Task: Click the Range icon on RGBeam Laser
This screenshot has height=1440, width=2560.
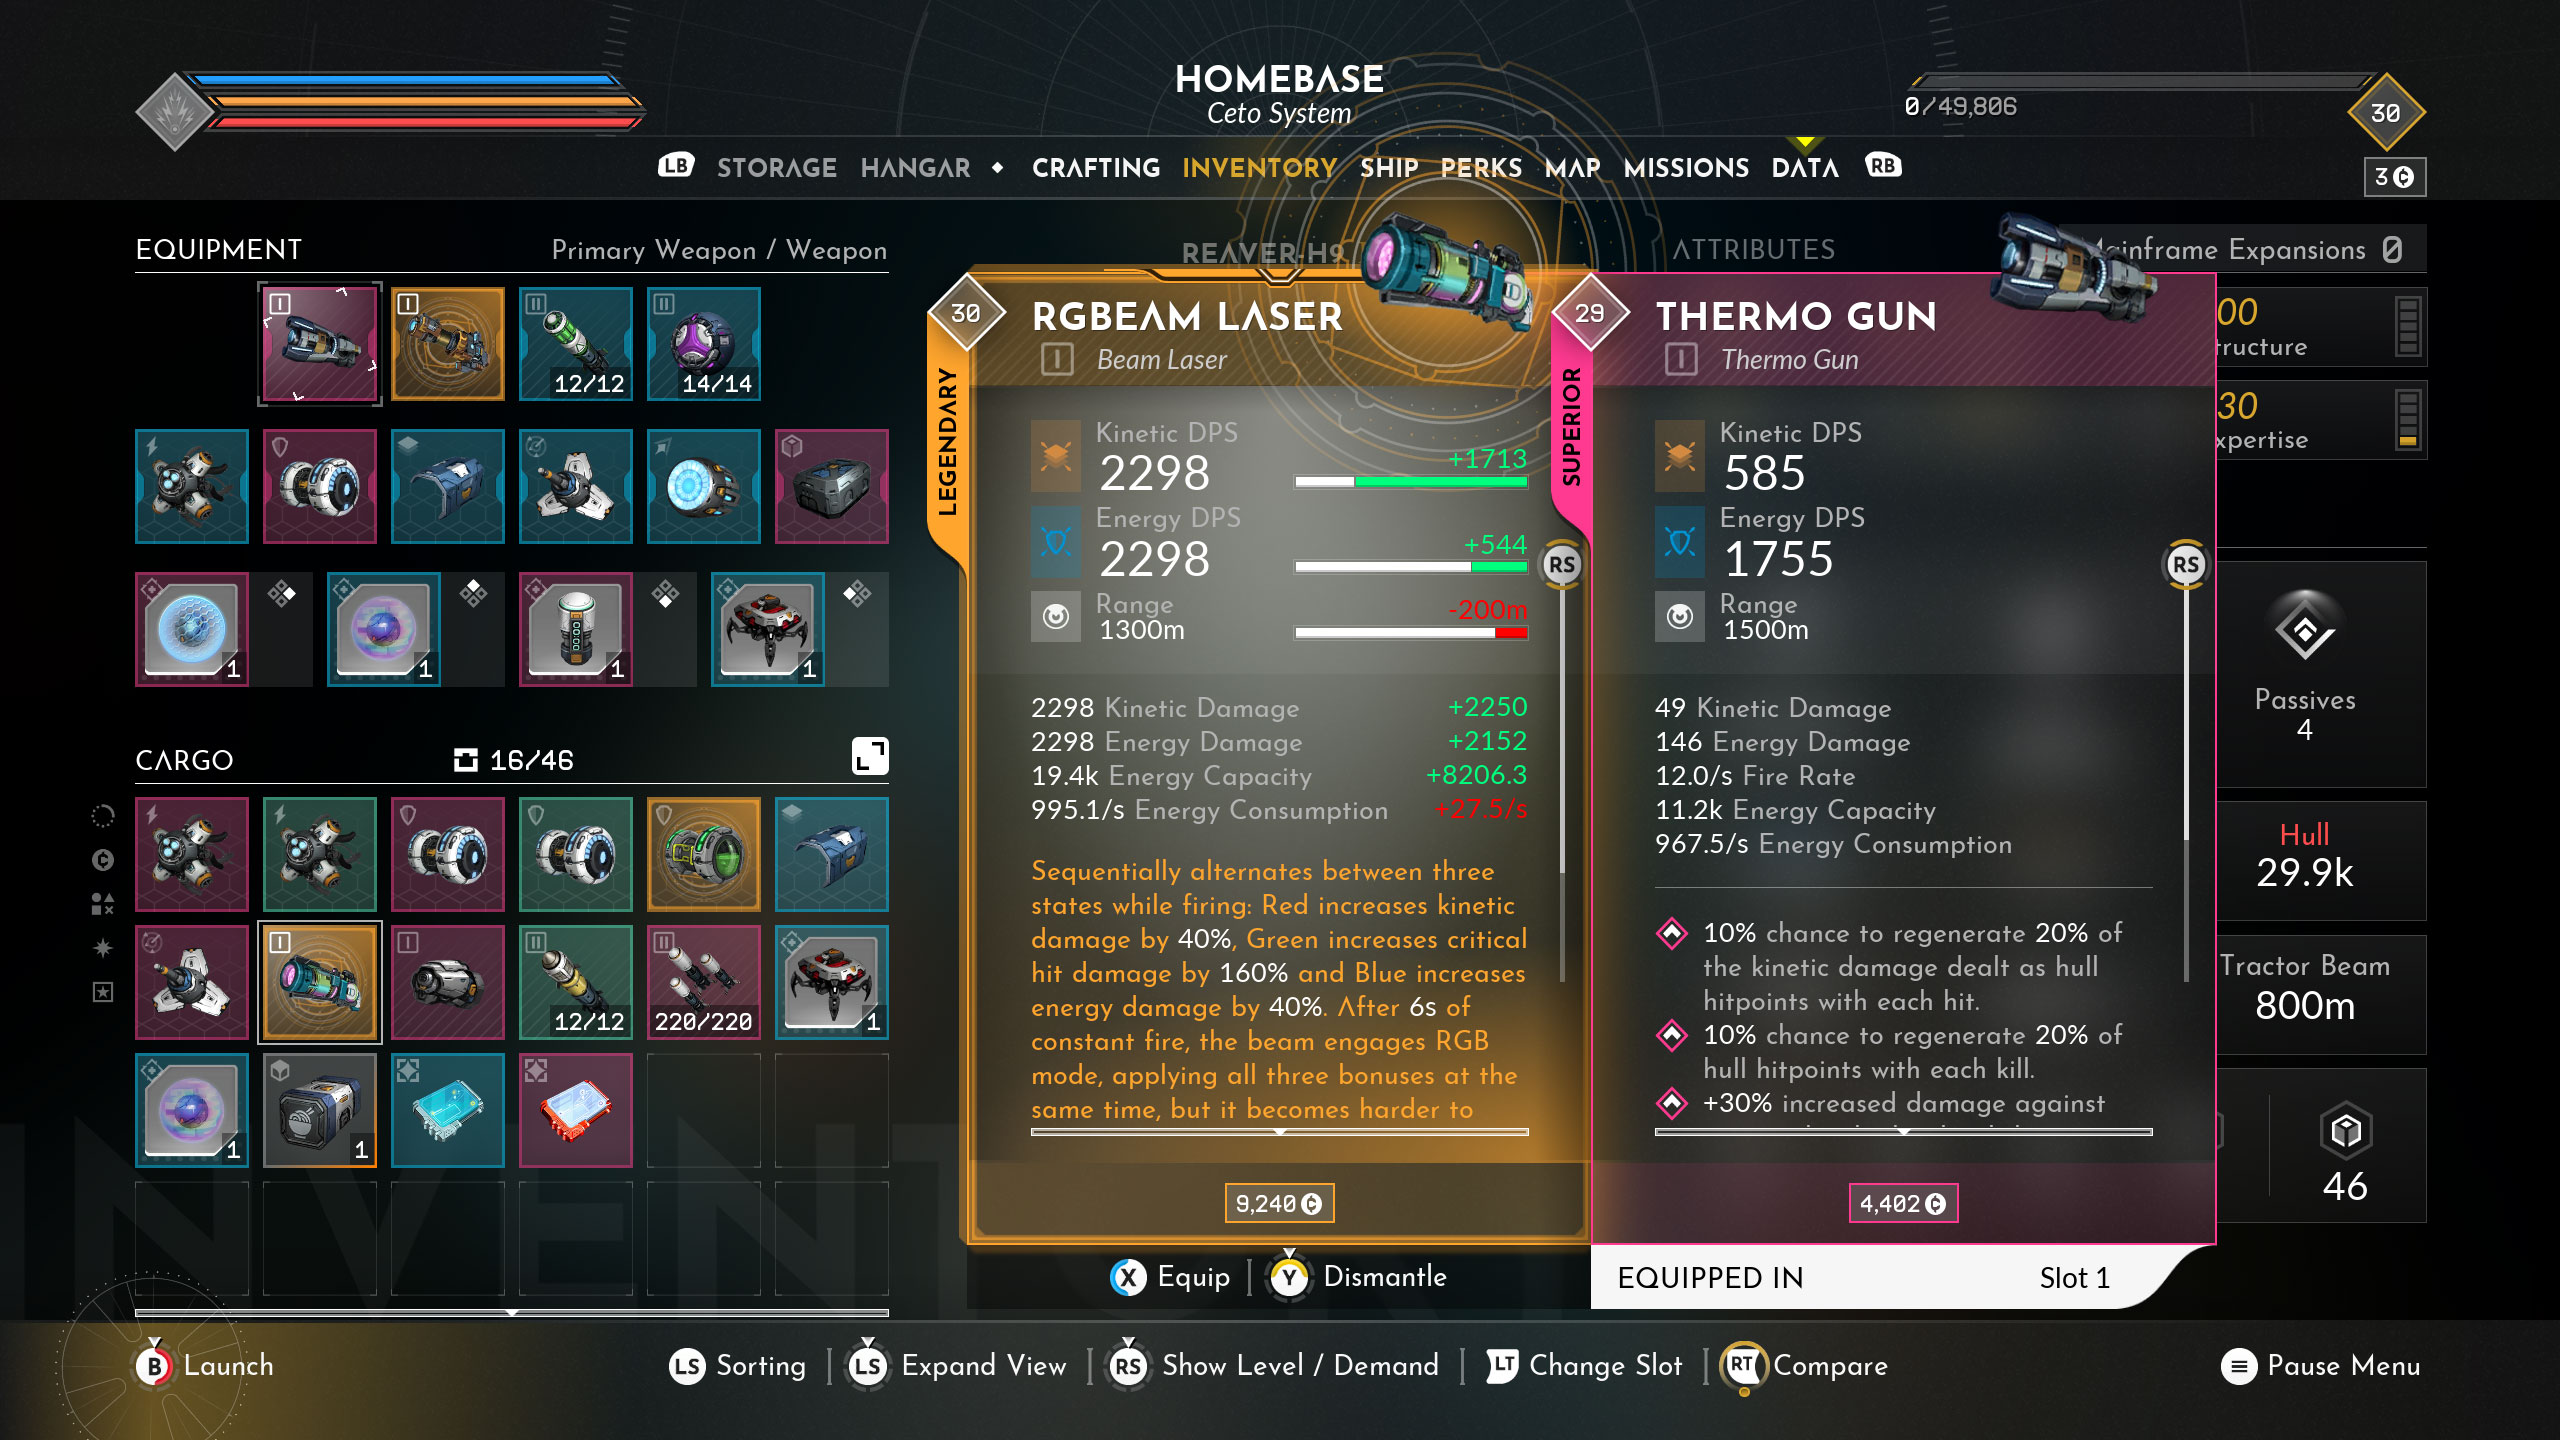Action: tap(1057, 619)
